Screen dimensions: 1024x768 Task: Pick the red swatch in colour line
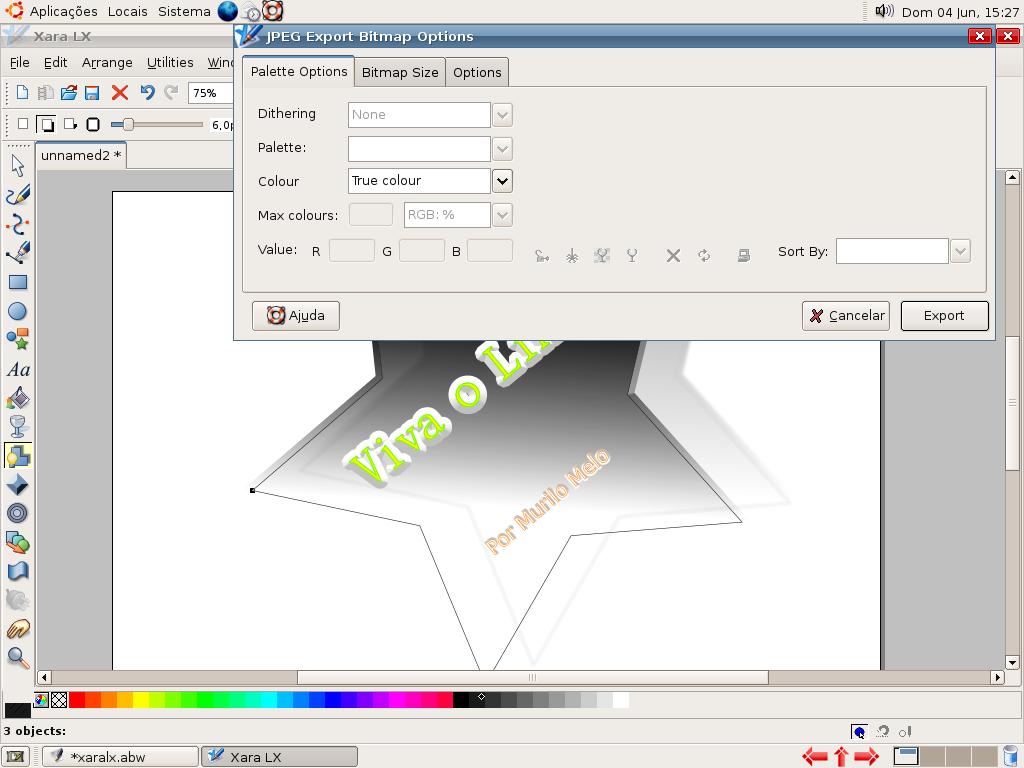77,700
